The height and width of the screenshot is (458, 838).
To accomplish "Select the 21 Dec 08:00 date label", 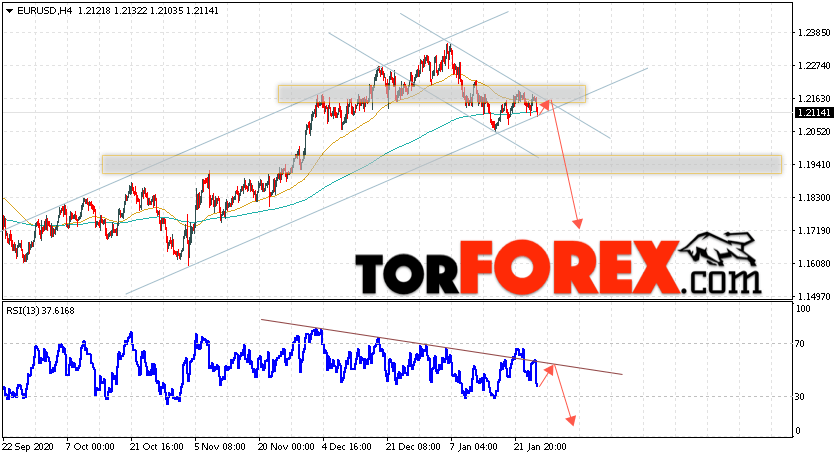I will pyautogui.click(x=413, y=447).
